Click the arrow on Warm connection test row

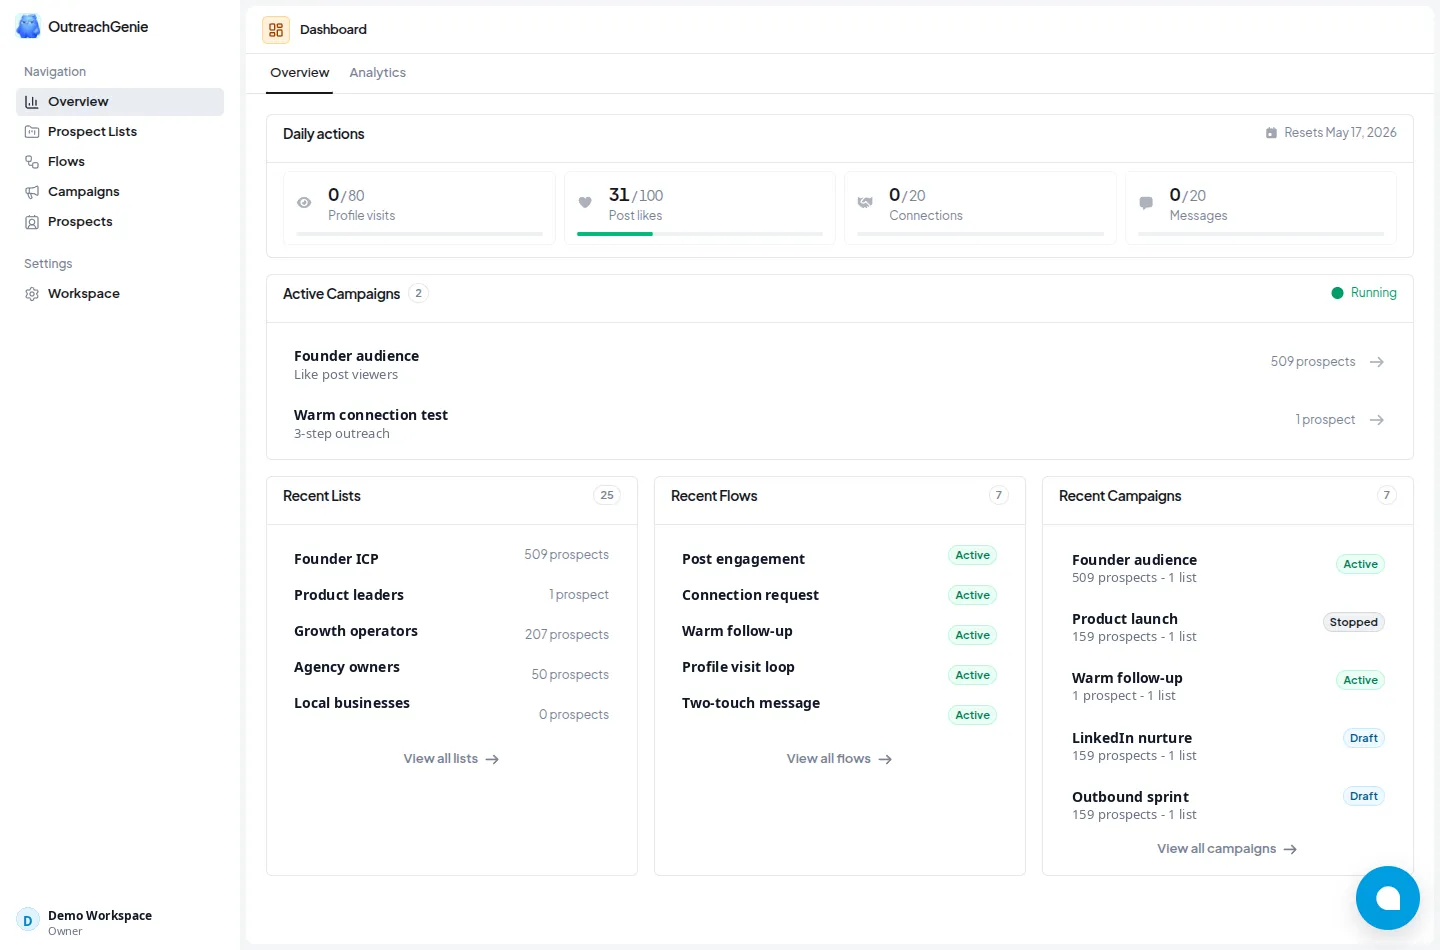(x=1377, y=420)
